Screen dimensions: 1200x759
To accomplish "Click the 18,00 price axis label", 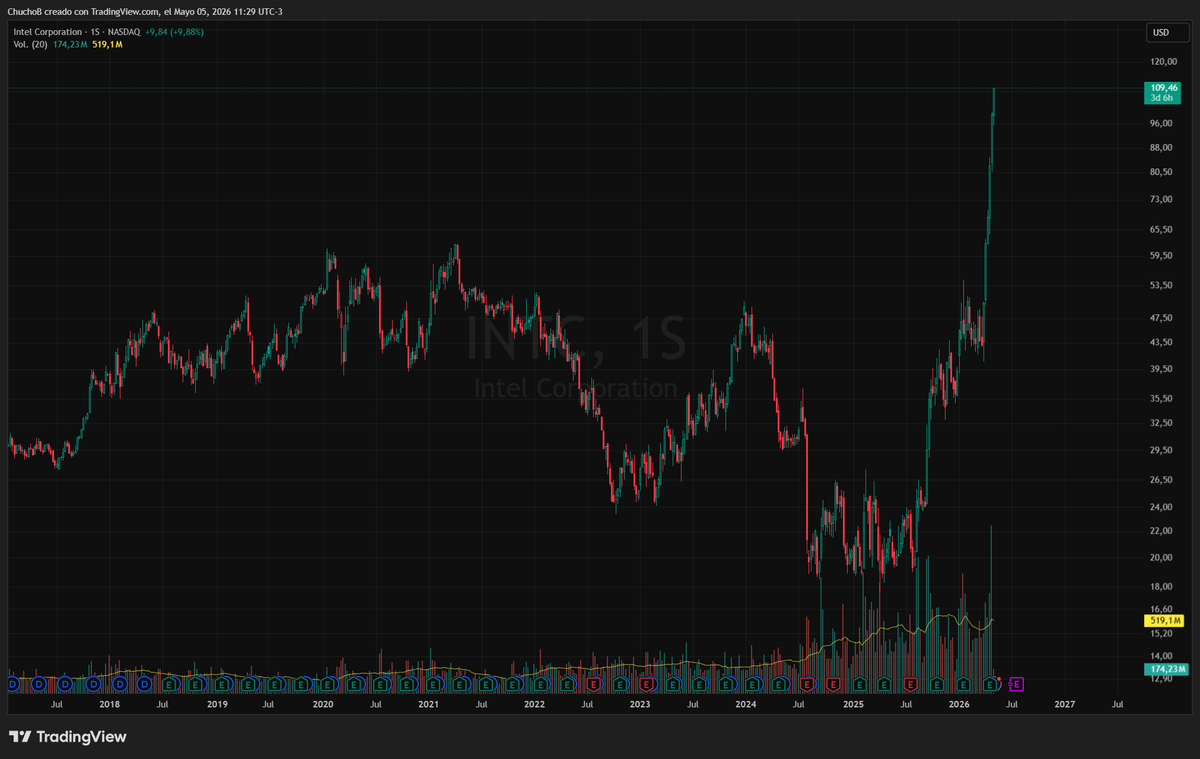I will point(1161,587).
